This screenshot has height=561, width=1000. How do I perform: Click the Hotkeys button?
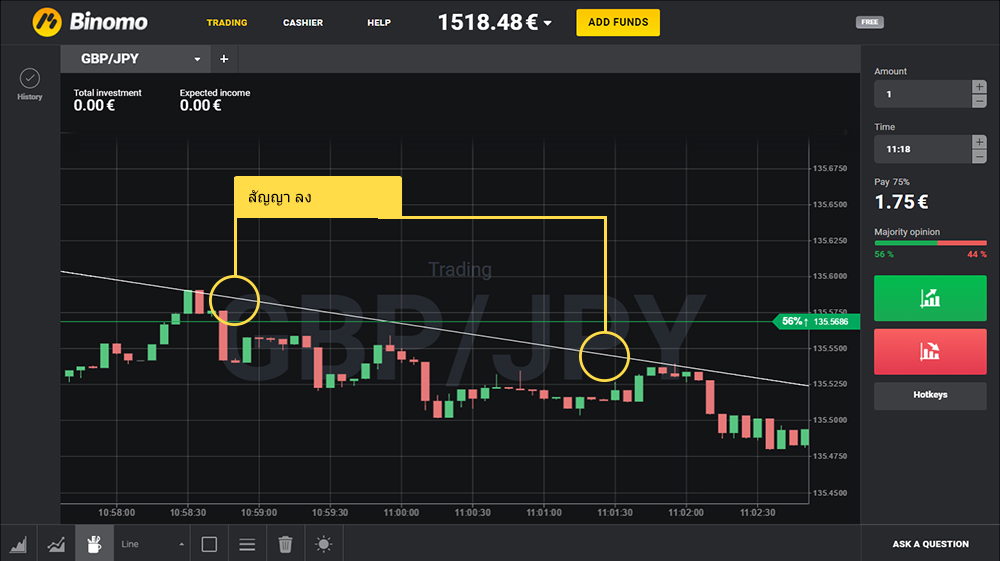coord(930,395)
